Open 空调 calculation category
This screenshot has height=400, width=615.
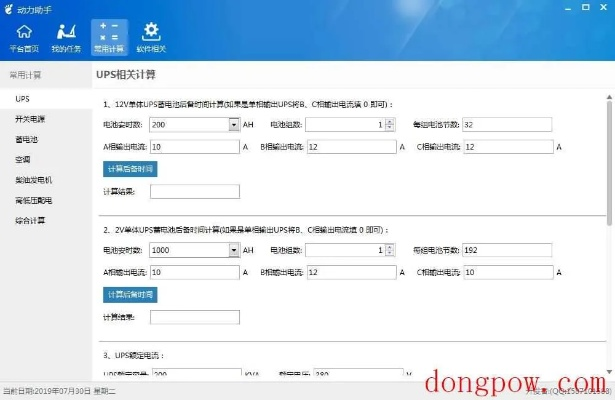tap(22, 159)
